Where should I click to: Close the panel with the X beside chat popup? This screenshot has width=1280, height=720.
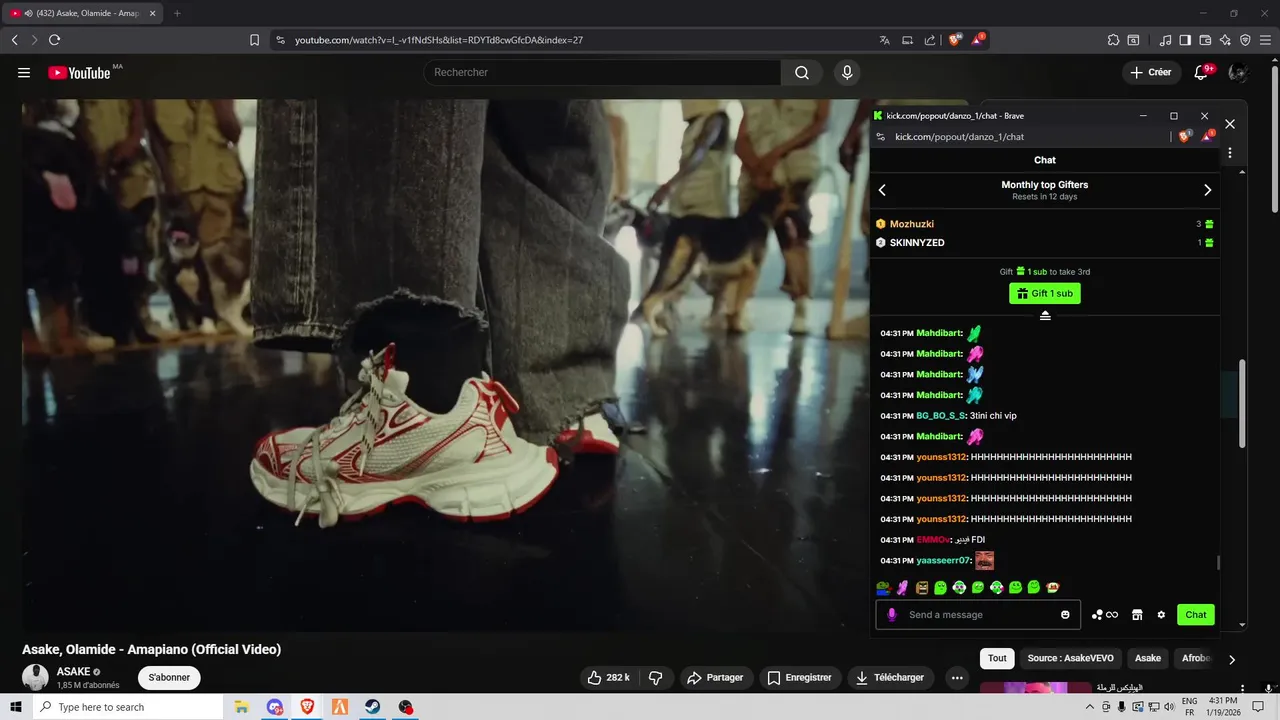(1230, 124)
